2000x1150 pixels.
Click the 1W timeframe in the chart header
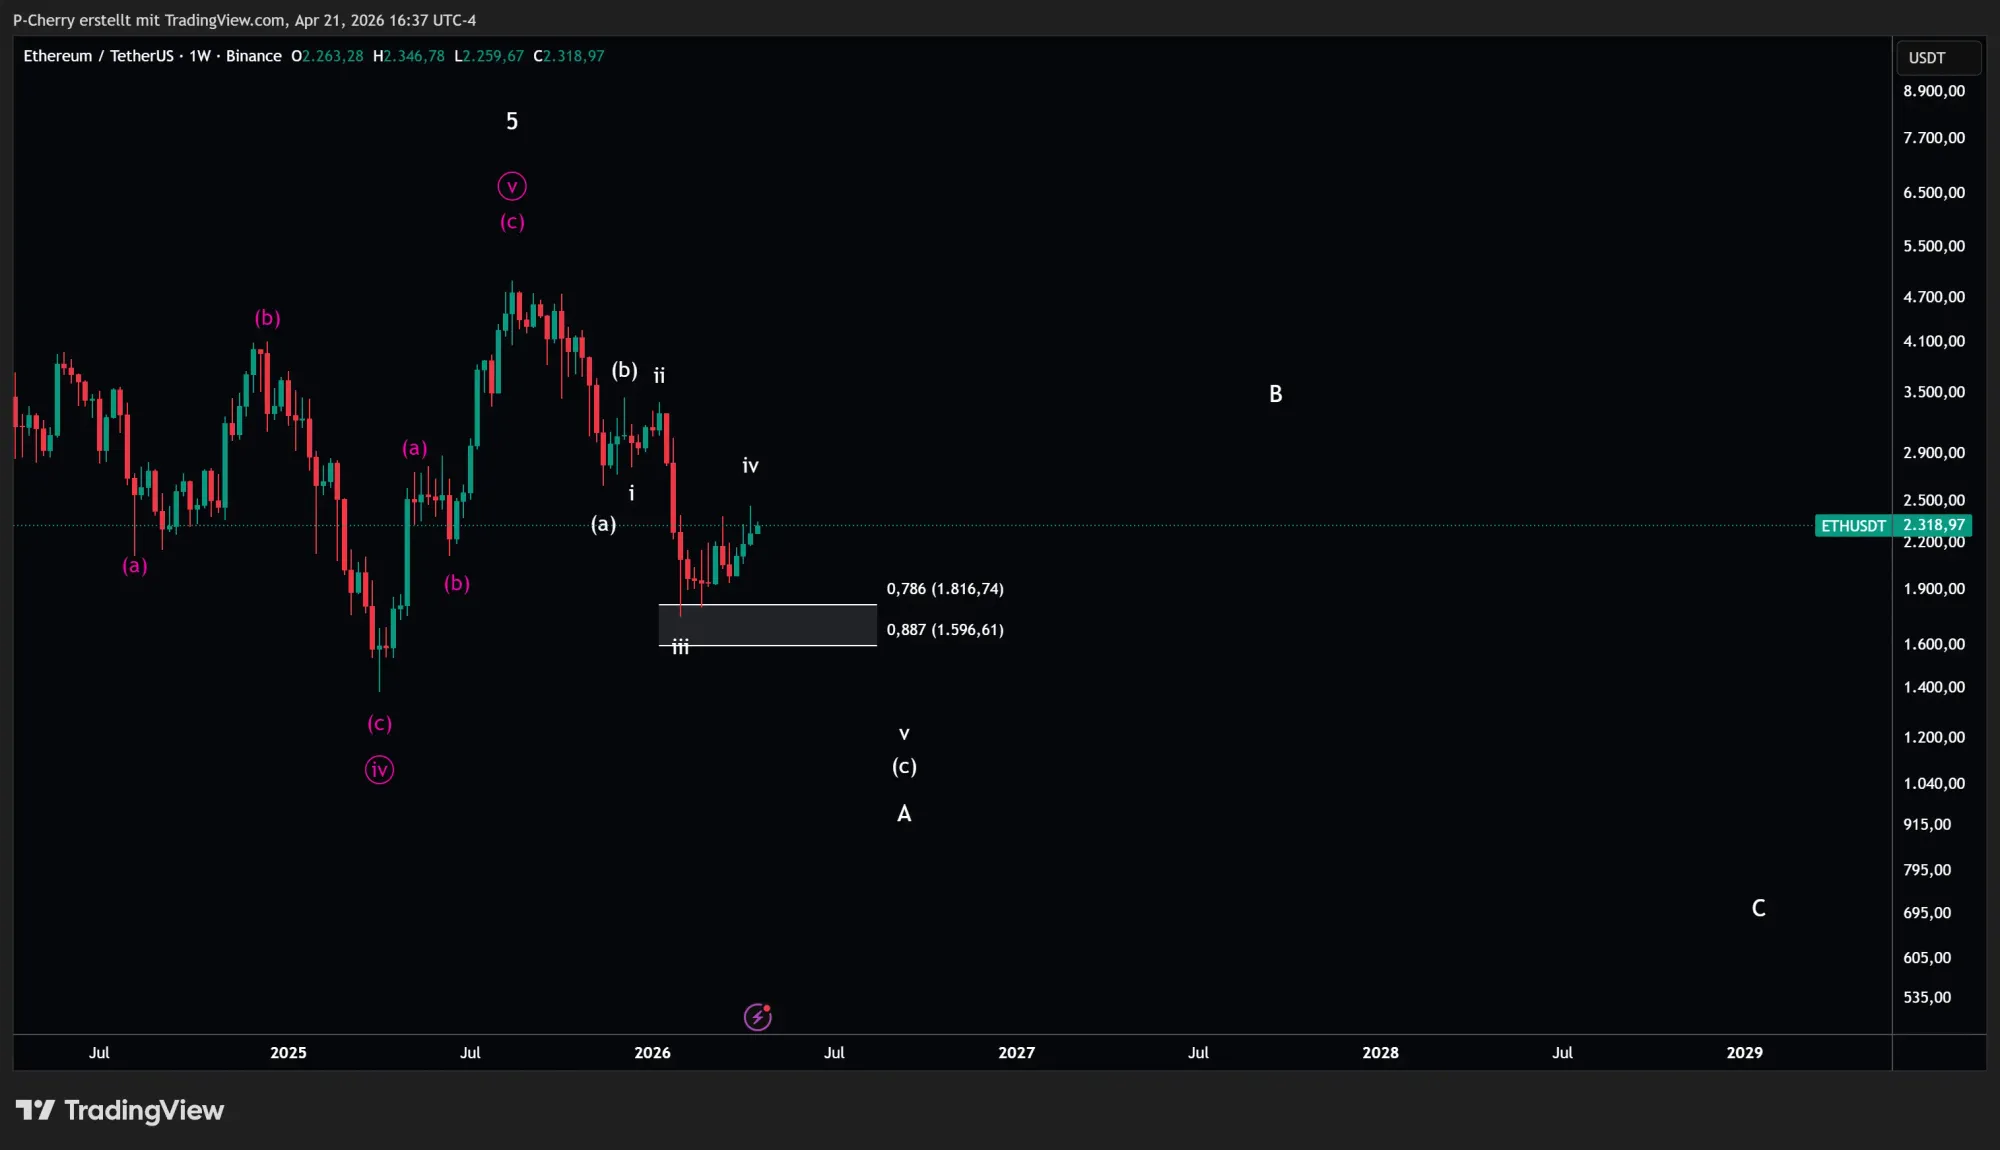(x=202, y=56)
